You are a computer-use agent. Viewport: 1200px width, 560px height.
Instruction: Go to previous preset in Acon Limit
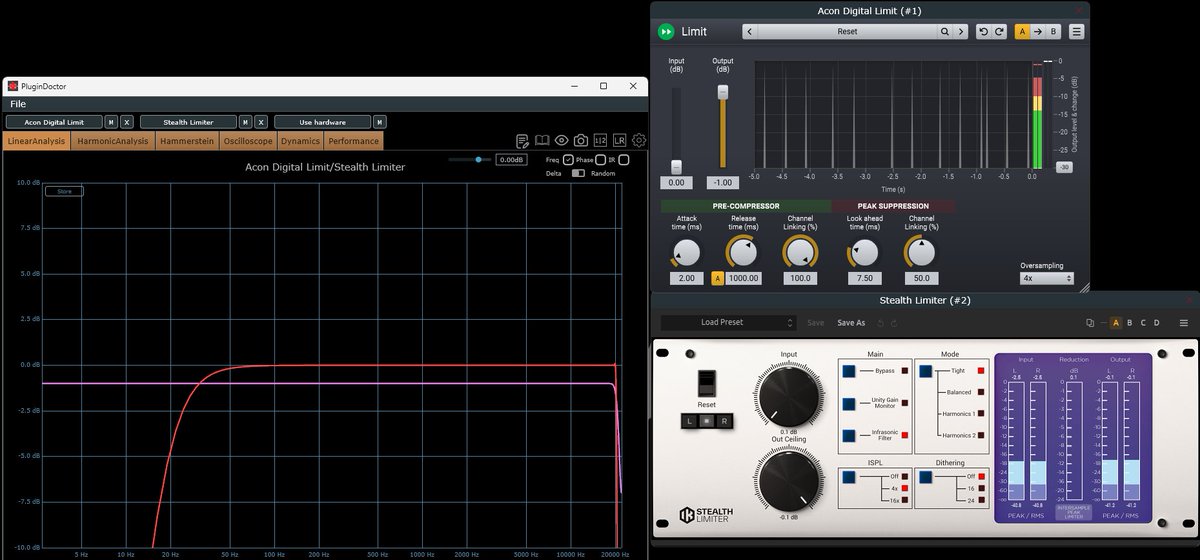(749, 32)
